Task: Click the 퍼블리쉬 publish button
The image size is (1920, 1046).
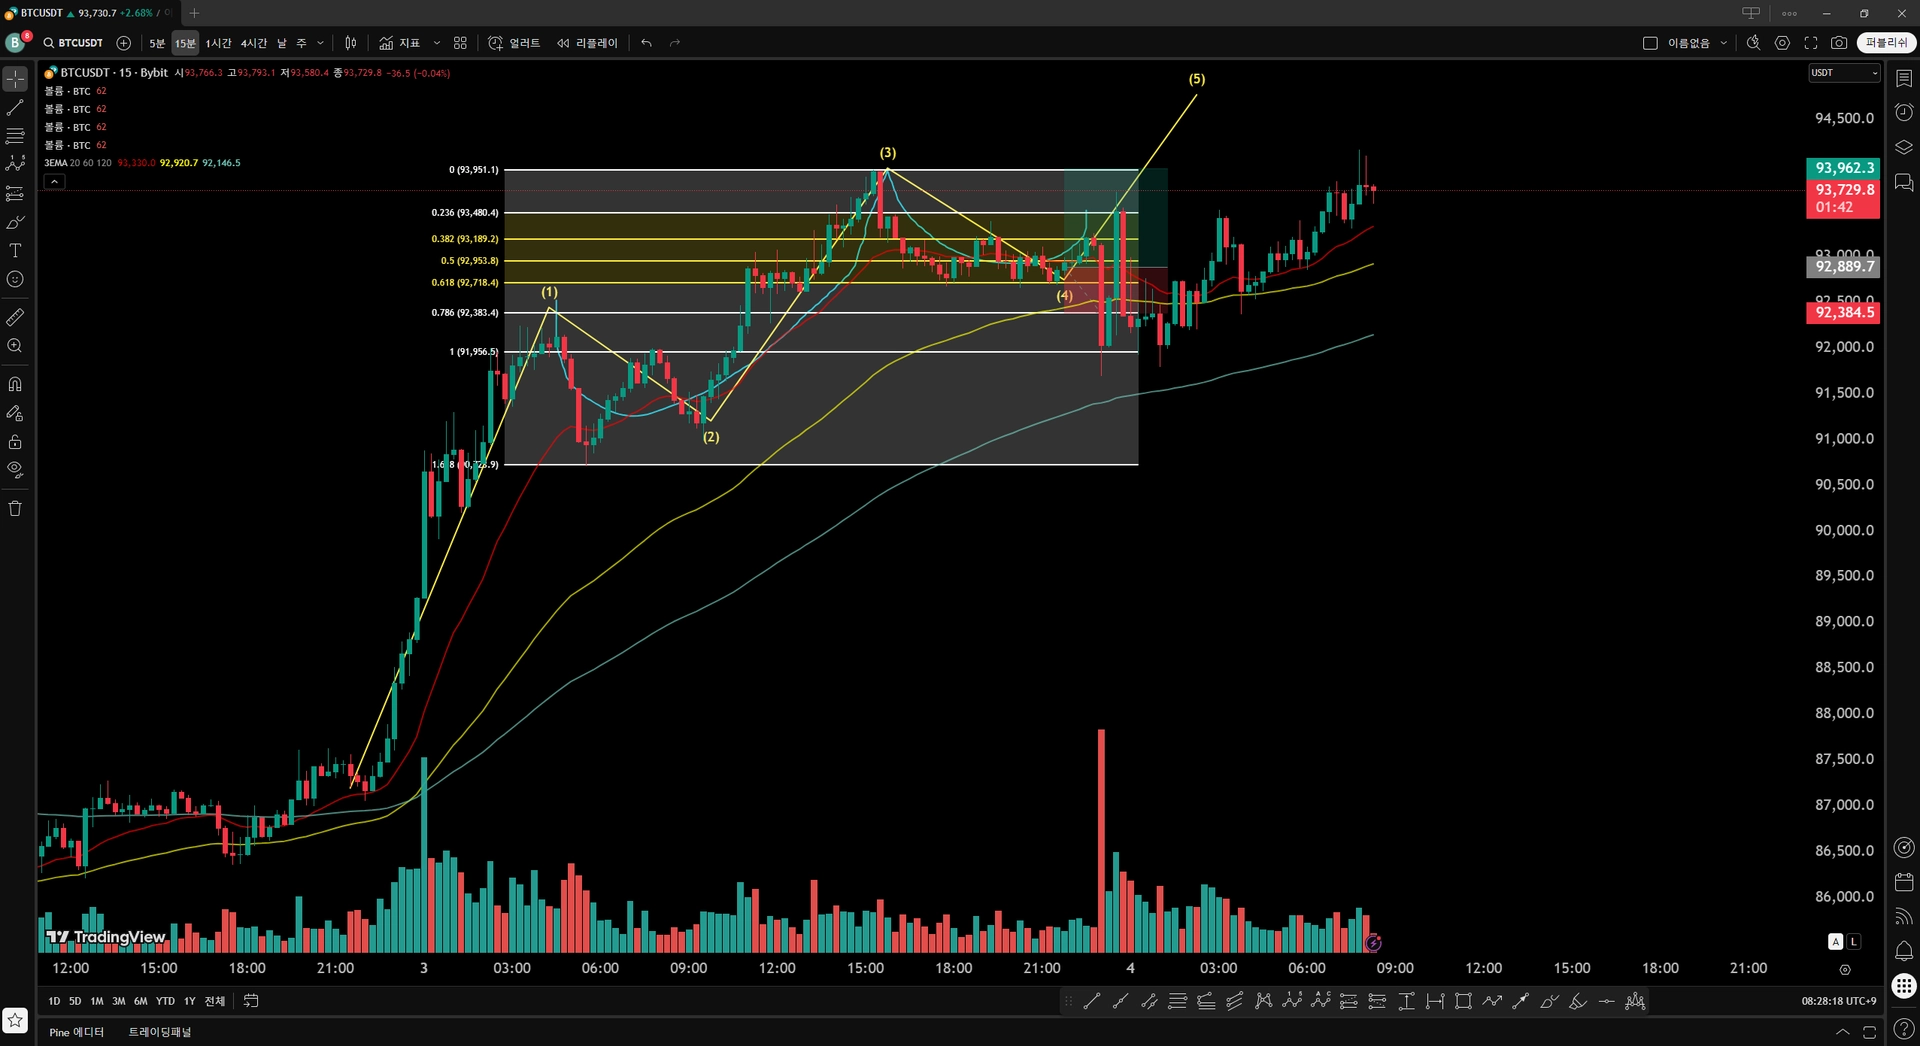Action: (x=1886, y=43)
